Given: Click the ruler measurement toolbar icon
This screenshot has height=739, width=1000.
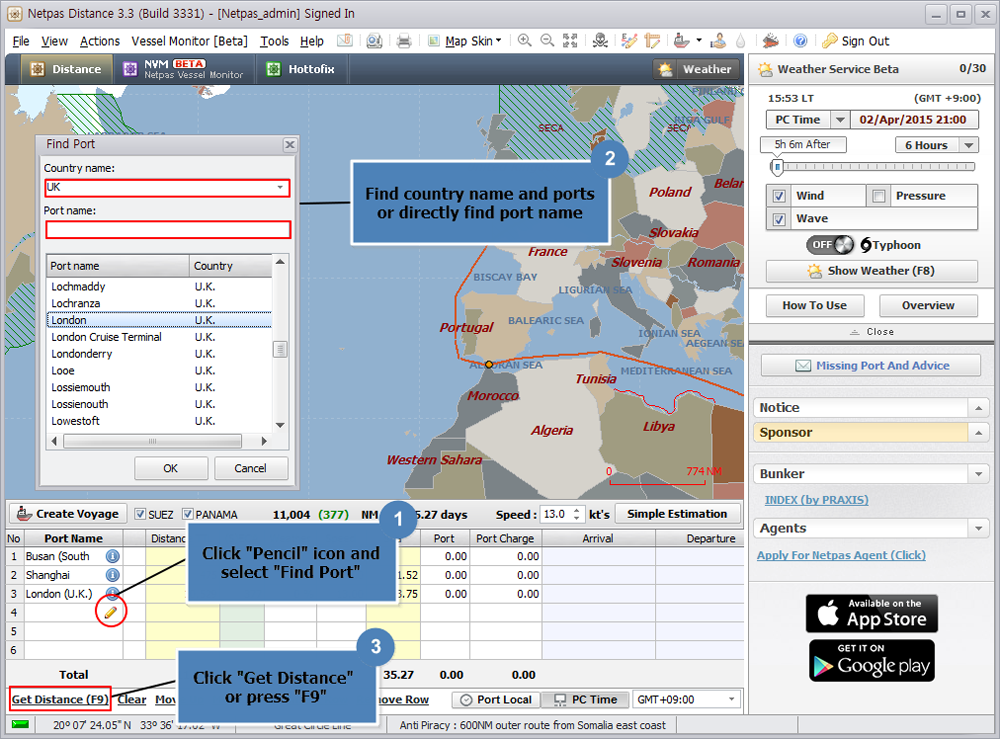Looking at the screenshot, I should (x=652, y=41).
